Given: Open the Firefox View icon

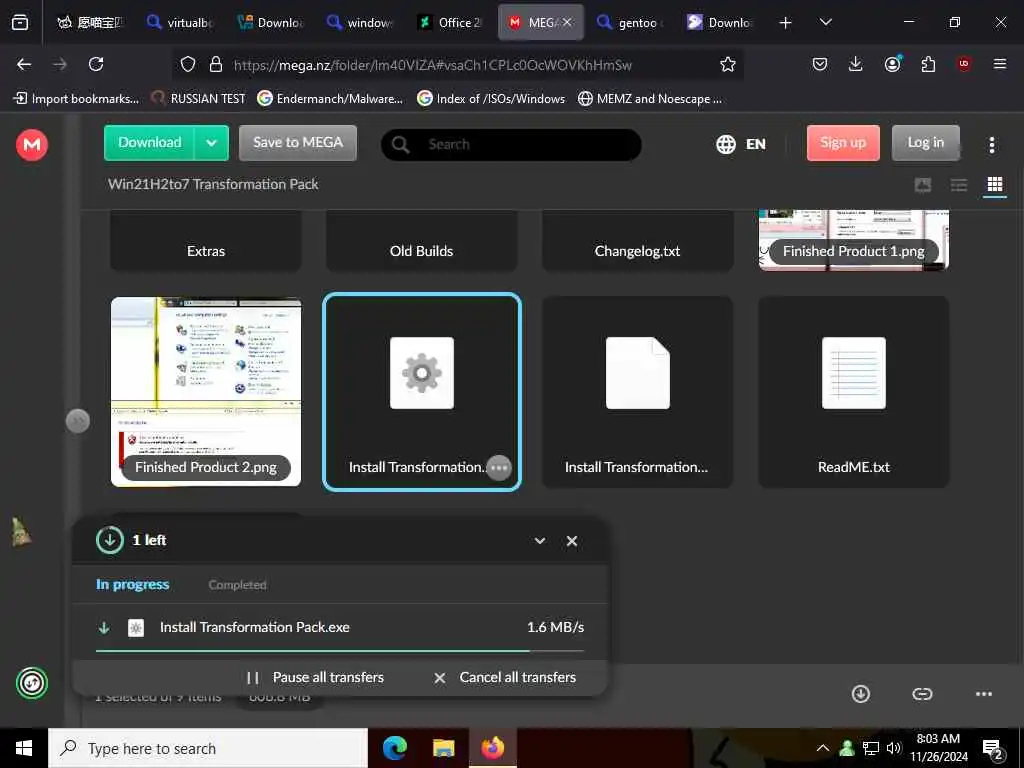Looking at the screenshot, I should point(20,23).
